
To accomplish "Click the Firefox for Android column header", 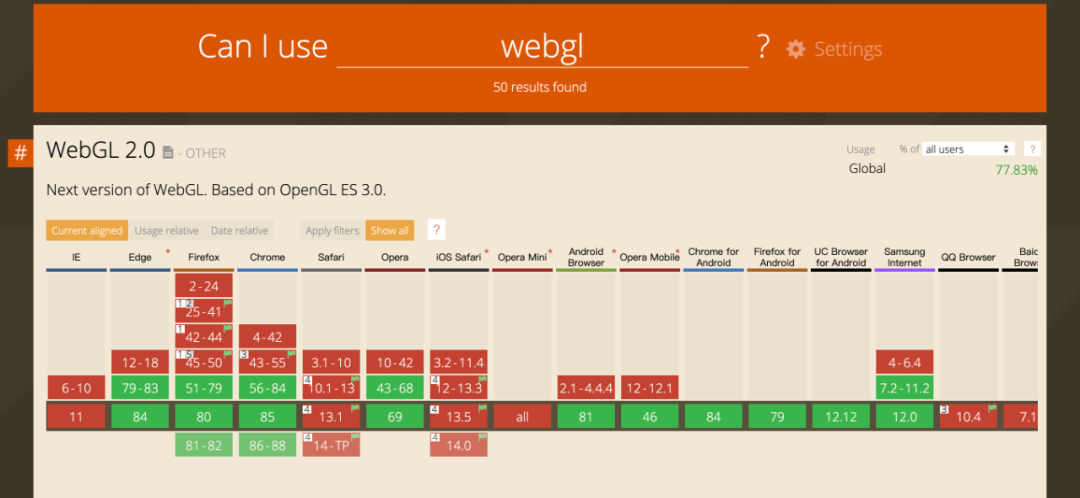I will coord(777,258).
